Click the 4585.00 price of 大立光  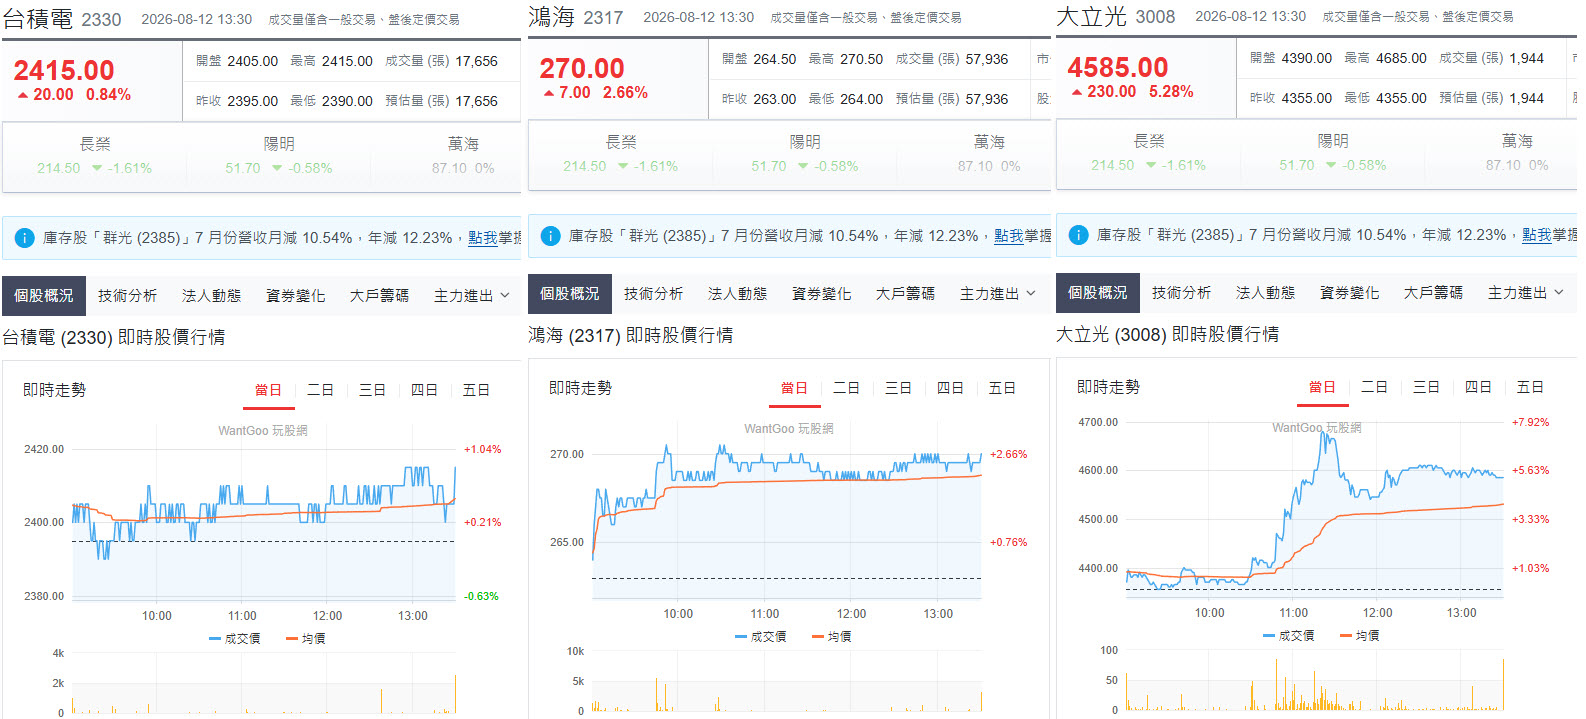click(1118, 67)
